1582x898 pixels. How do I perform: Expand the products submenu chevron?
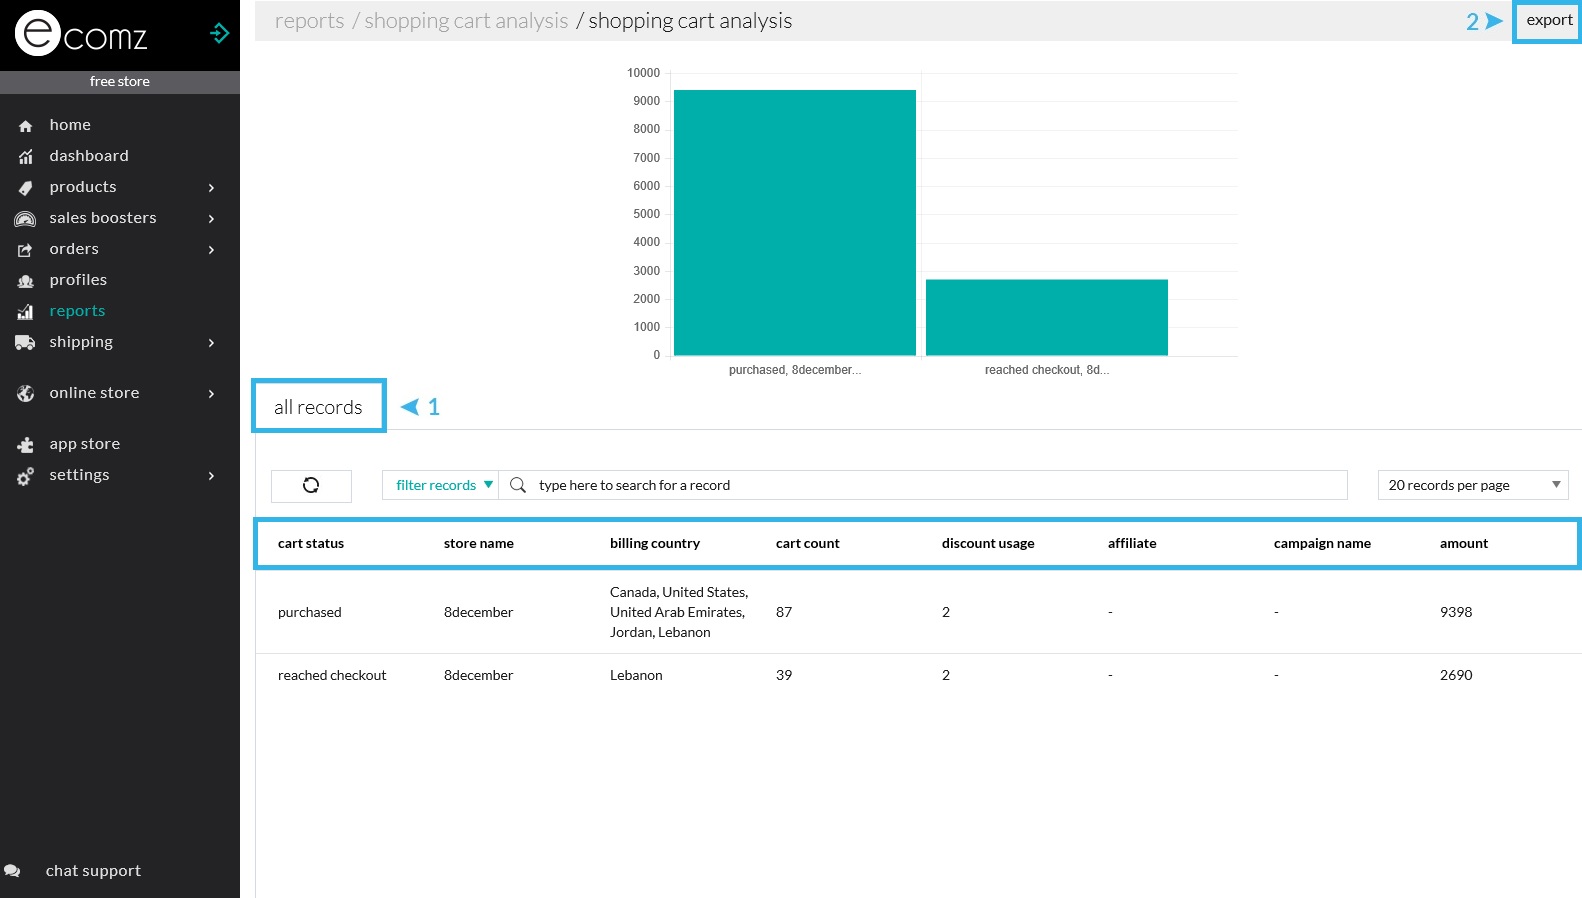(211, 188)
